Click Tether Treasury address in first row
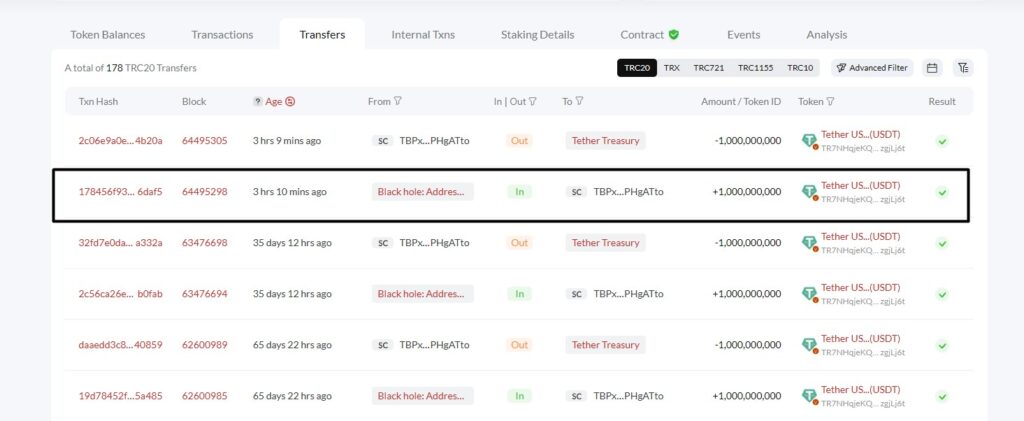The width and height of the screenshot is (1024, 421). [x=605, y=141]
